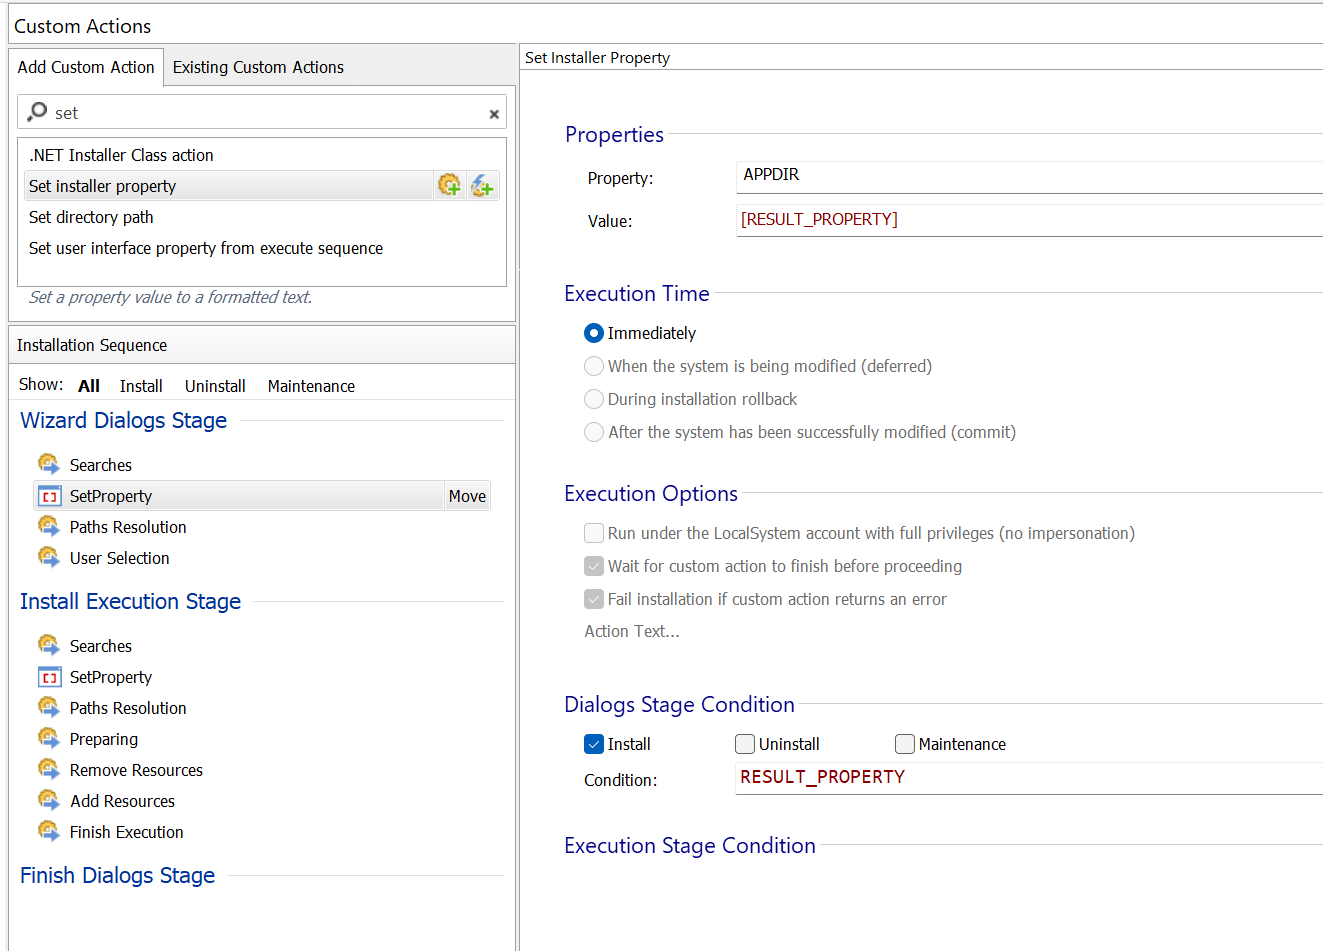Select the Immediately radio button
The width and height of the screenshot is (1323, 951).
(x=594, y=333)
